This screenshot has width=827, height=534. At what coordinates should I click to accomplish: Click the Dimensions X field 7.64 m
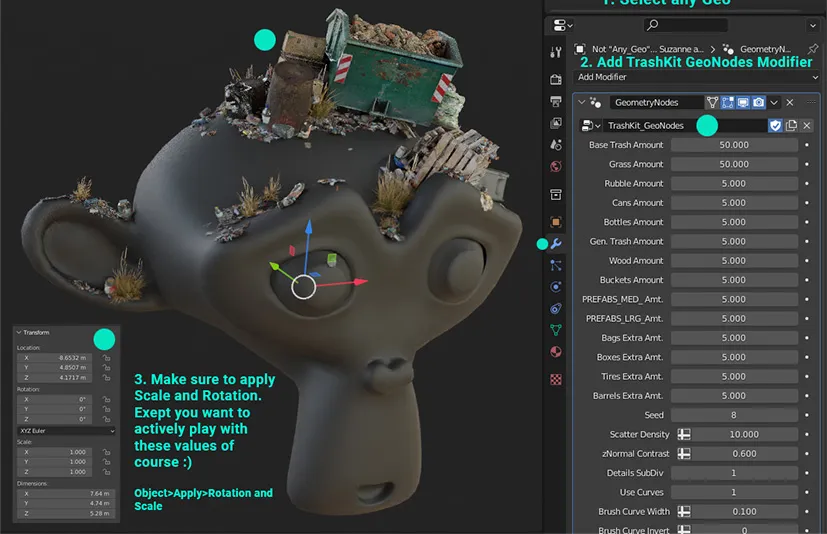click(x=66, y=494)
